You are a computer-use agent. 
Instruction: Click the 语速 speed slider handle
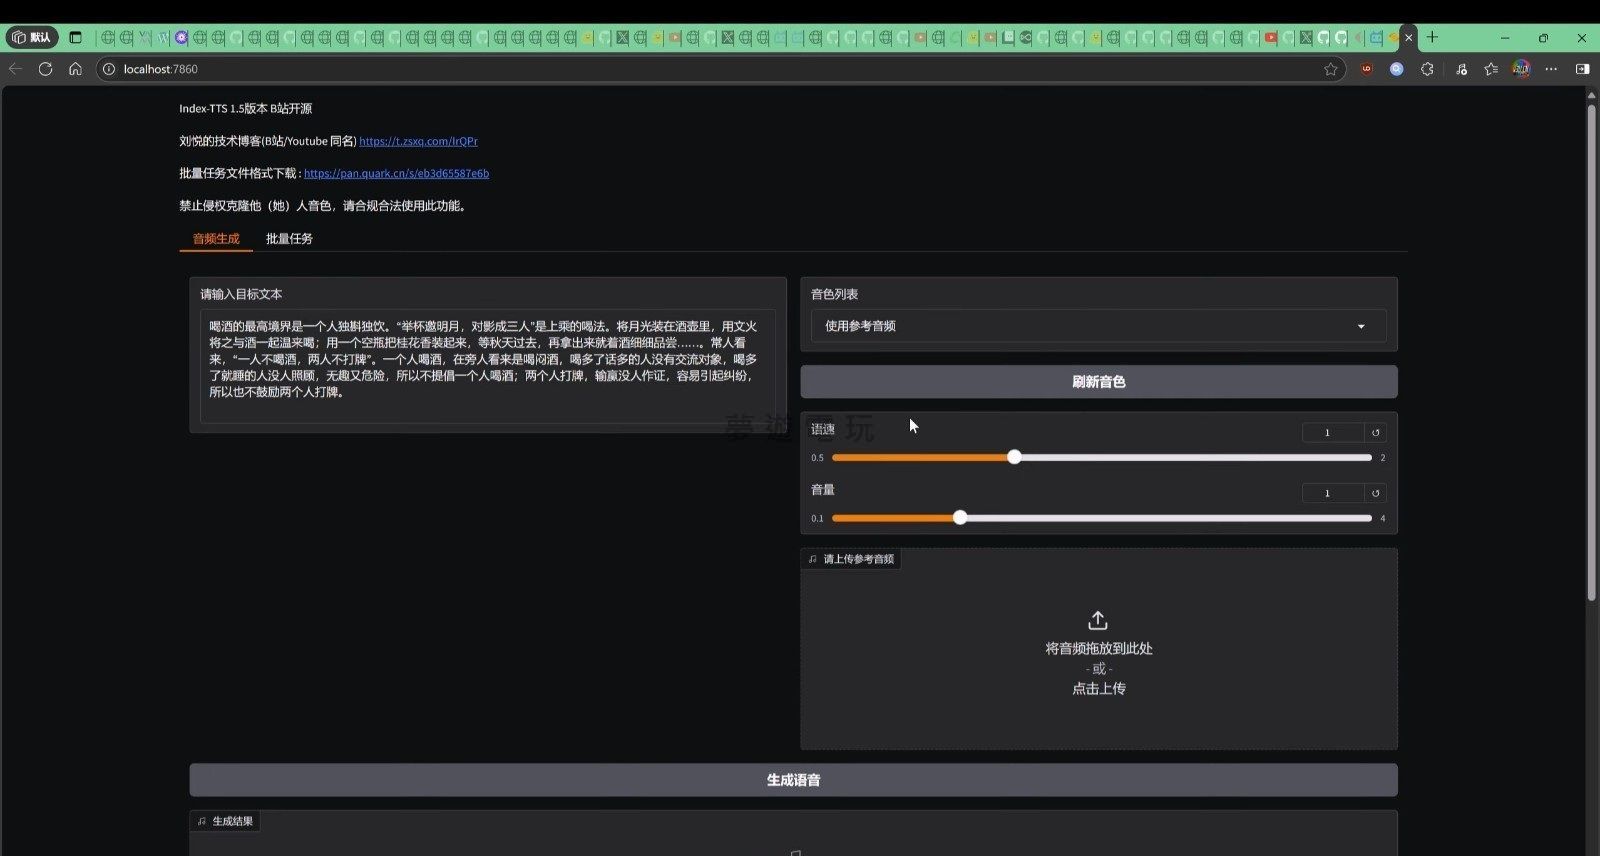pos(1014,457)
